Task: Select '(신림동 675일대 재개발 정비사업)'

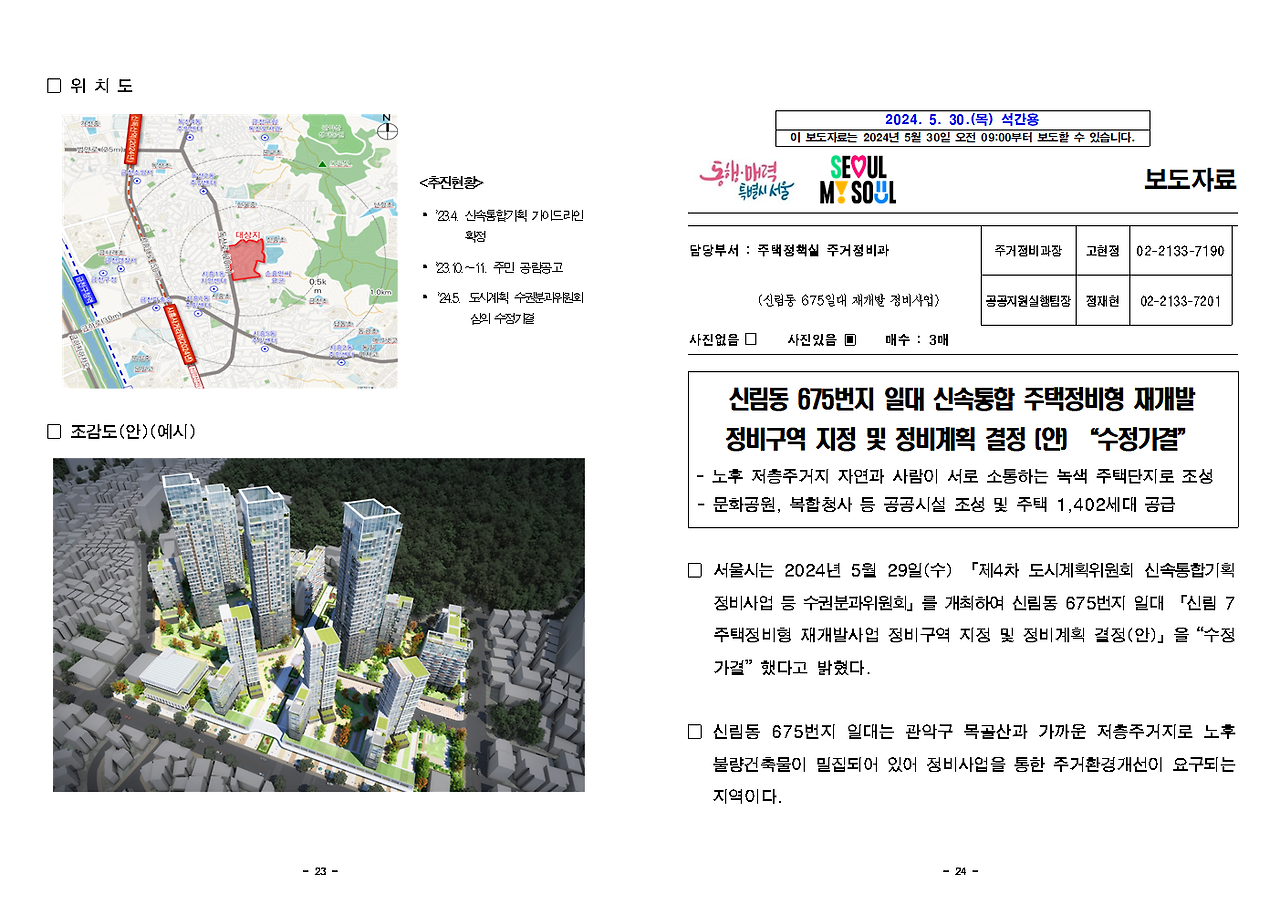Action: point(849,300)
